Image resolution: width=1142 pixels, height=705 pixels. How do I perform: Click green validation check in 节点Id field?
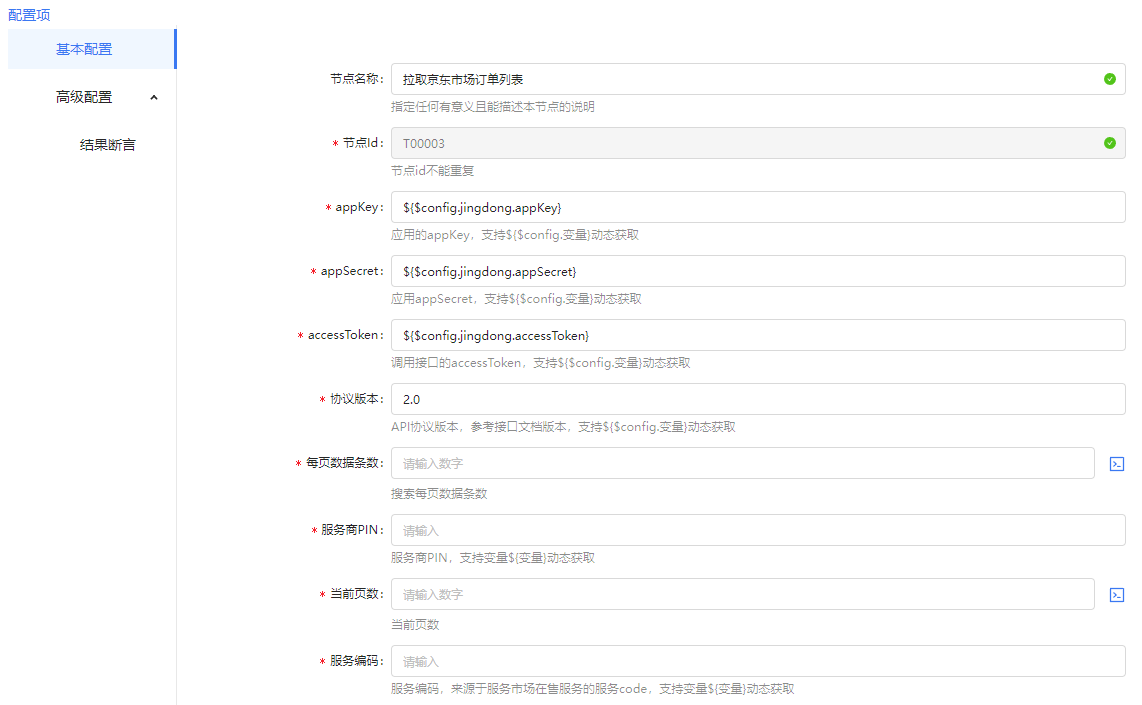click(x=1109, y=143)
